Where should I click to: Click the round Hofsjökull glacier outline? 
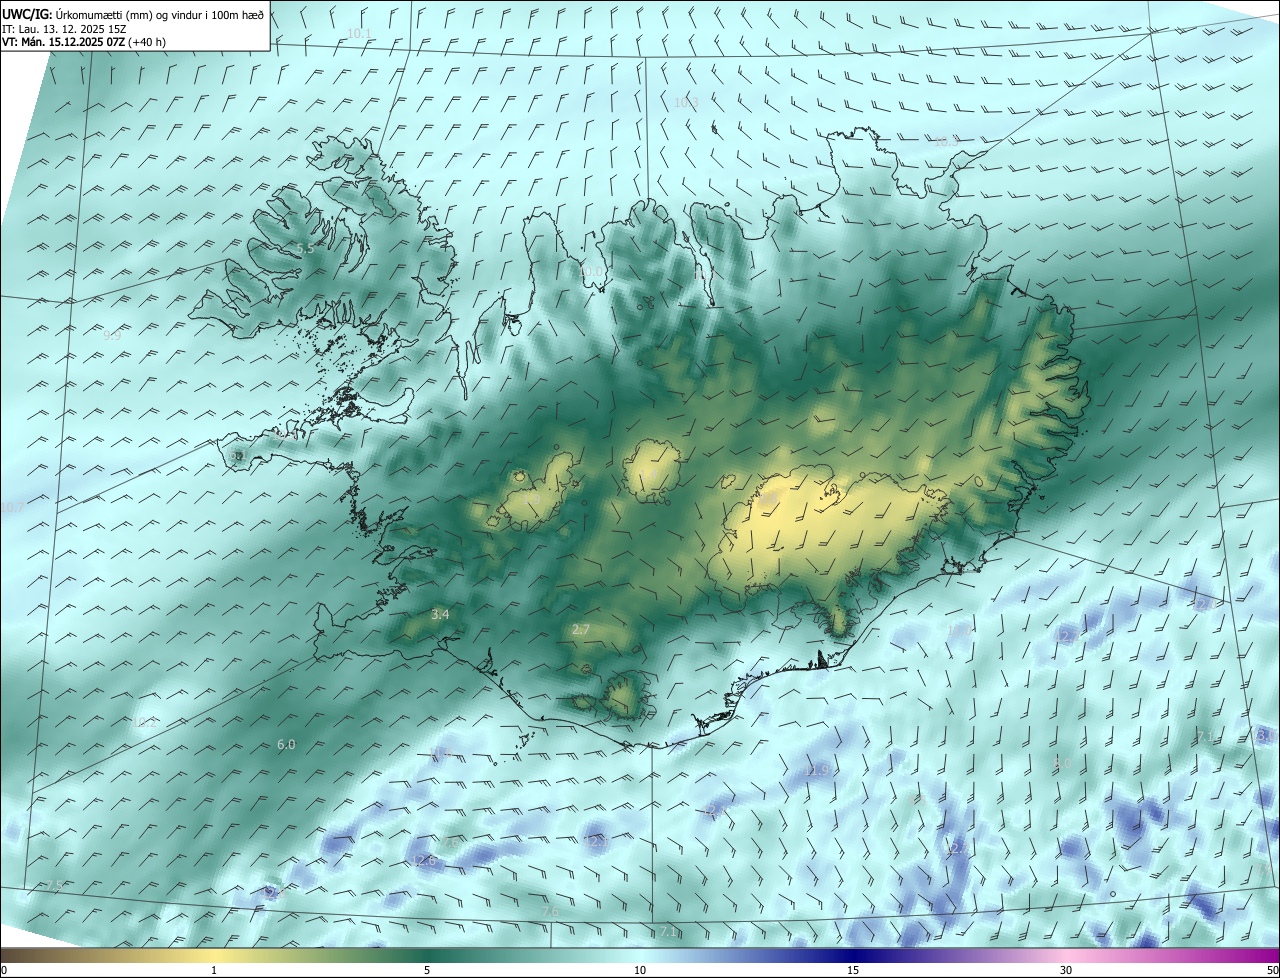[x=652, y=470]
